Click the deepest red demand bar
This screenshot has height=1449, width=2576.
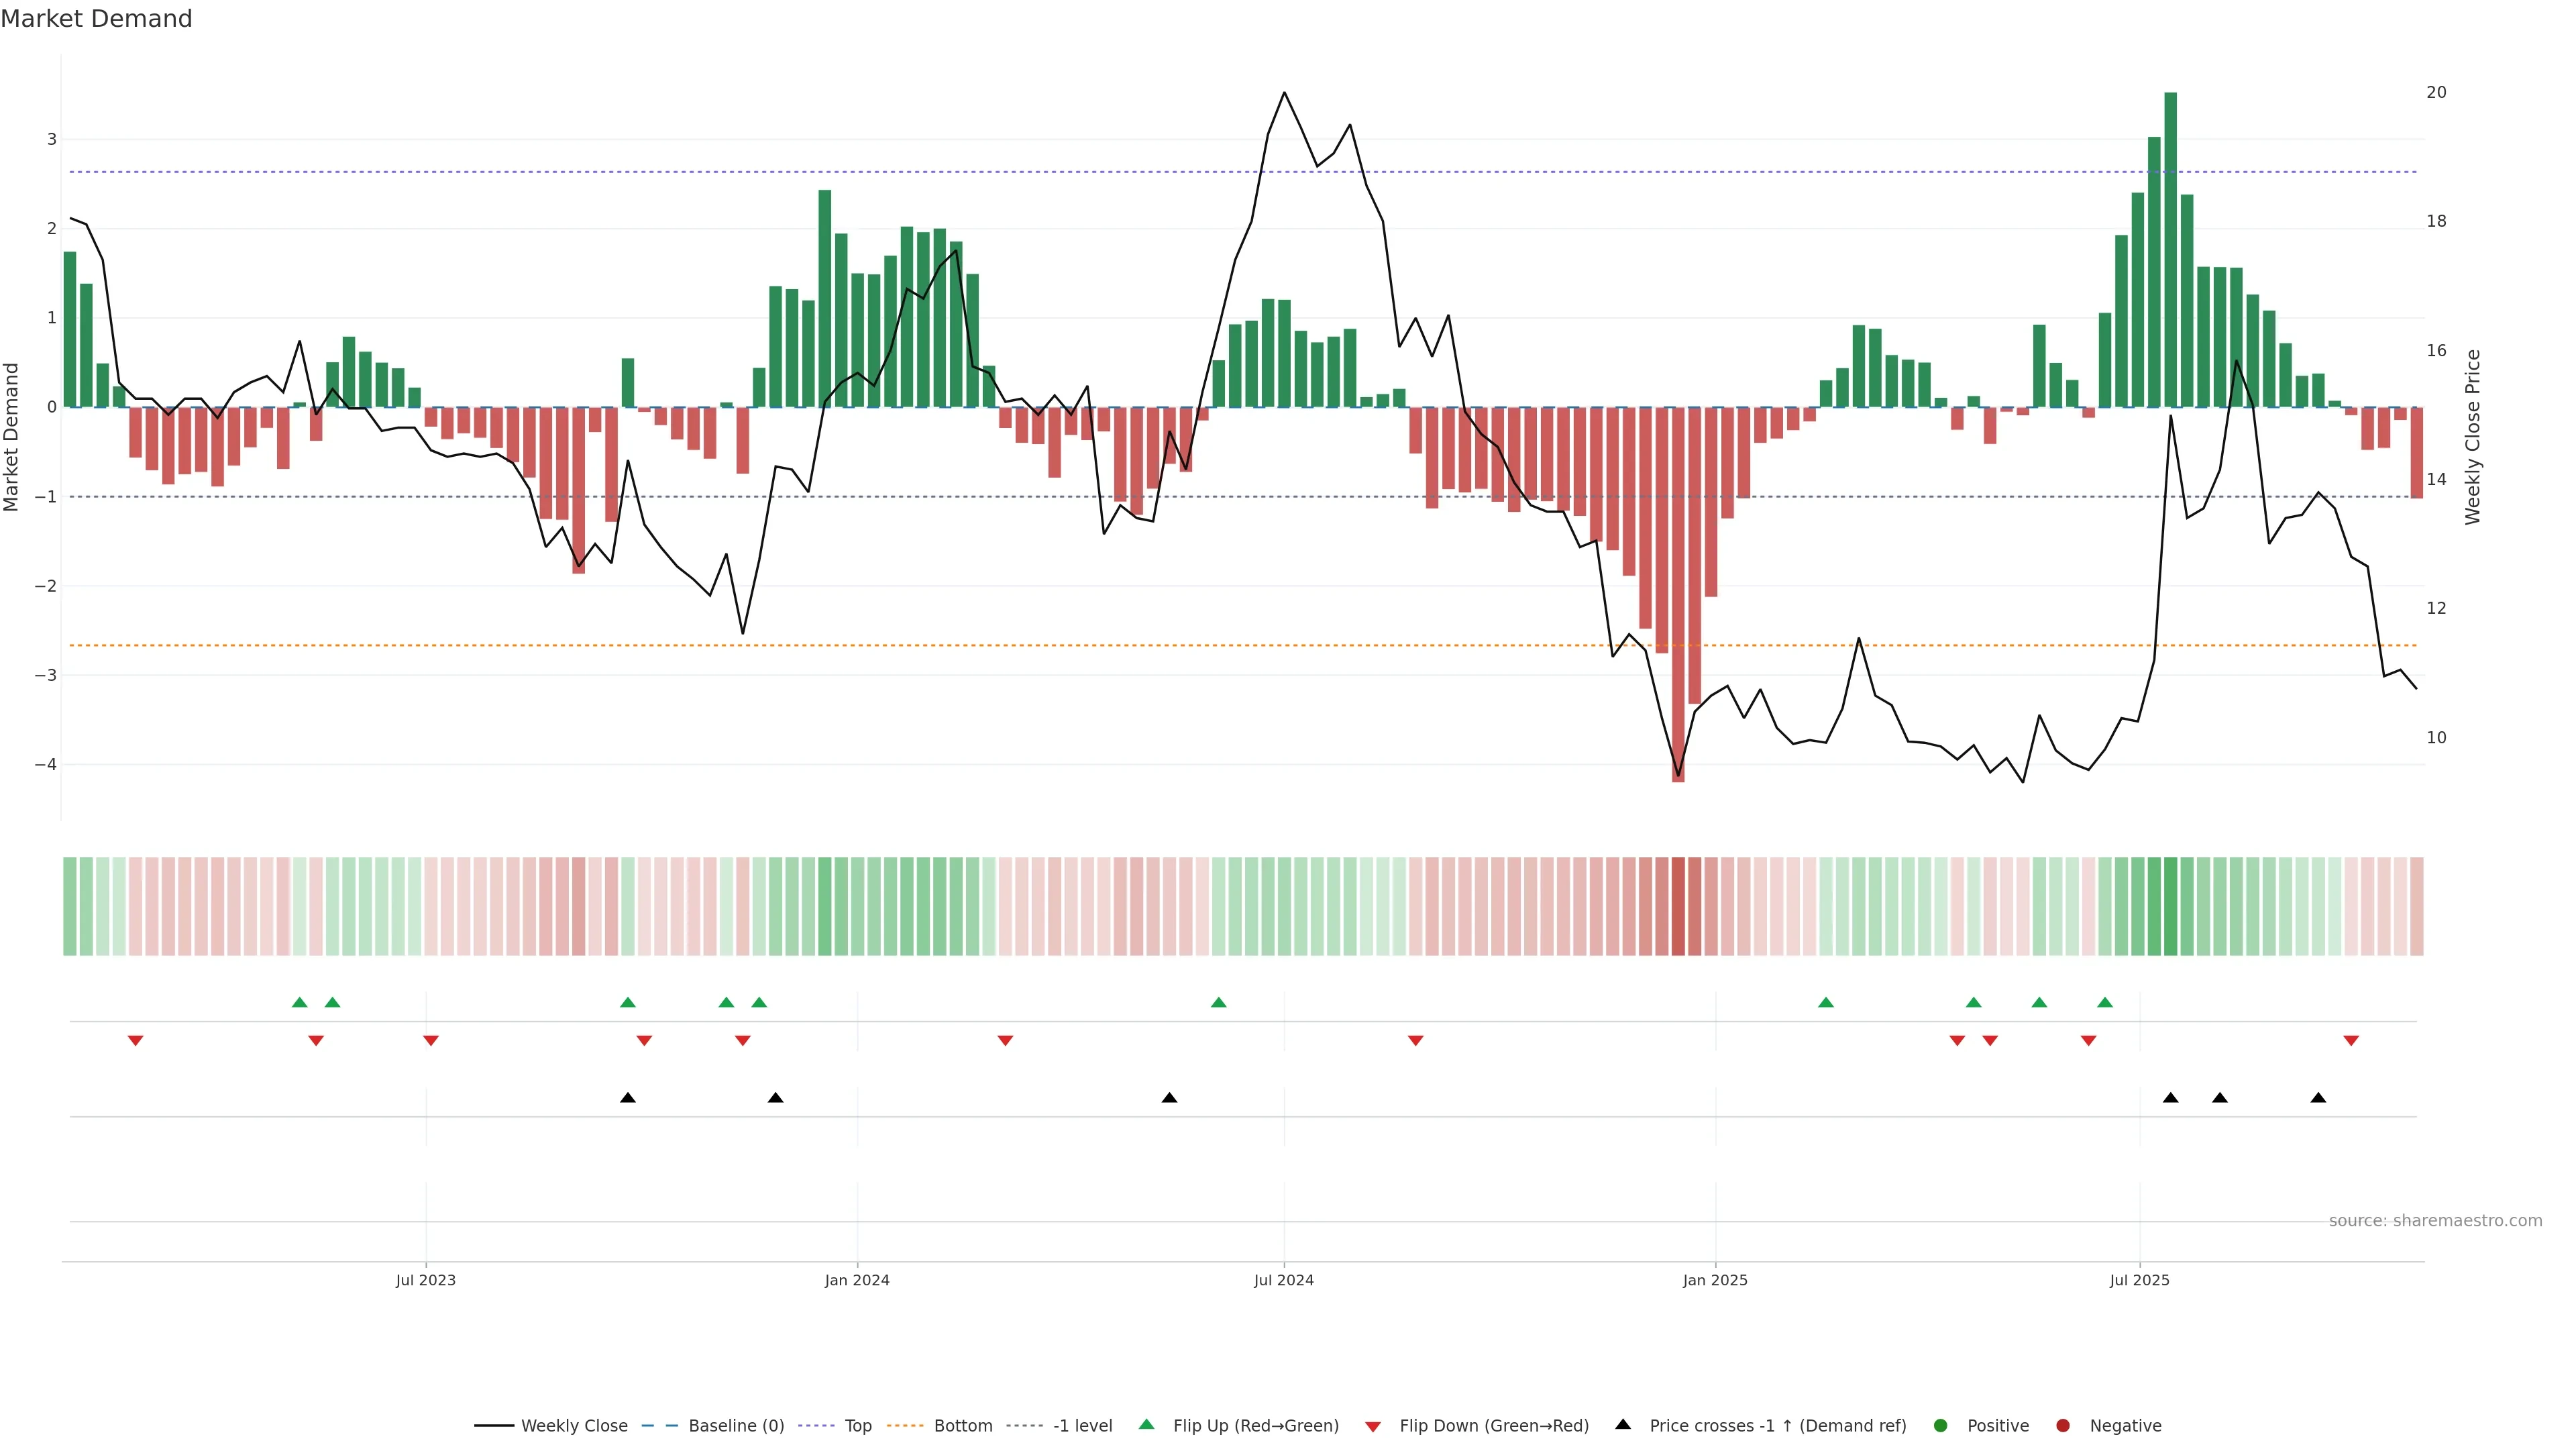[1678, 594]
